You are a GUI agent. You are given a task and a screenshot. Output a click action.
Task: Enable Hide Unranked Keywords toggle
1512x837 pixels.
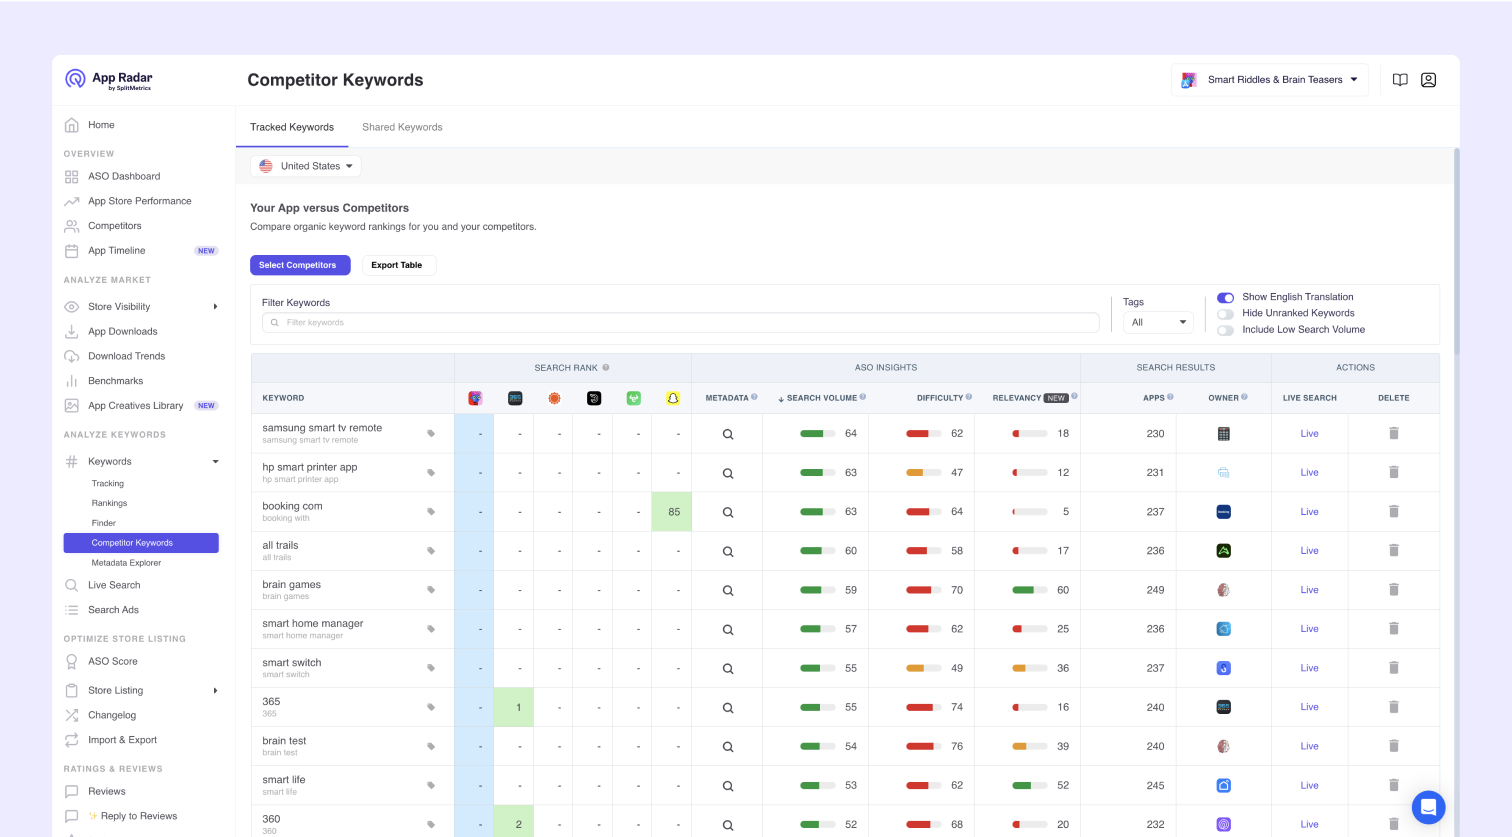click(1225, 313)
